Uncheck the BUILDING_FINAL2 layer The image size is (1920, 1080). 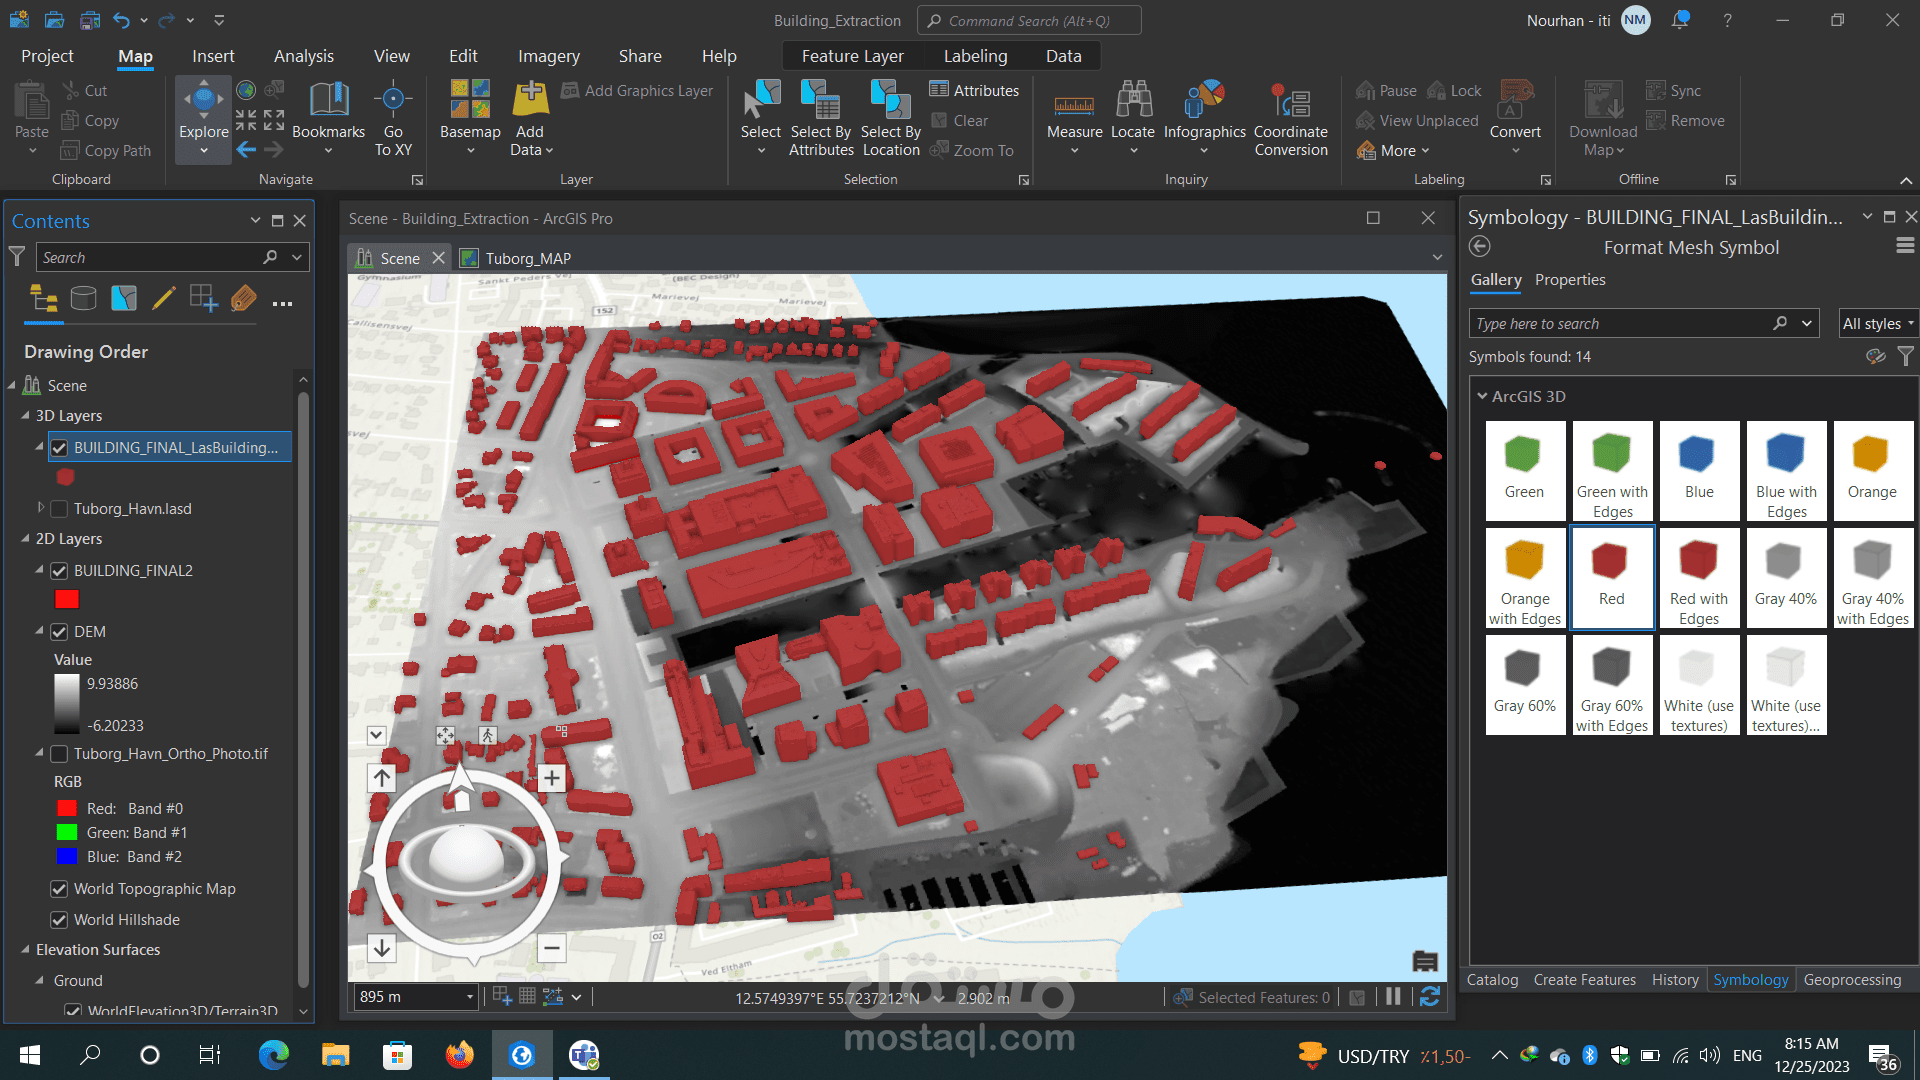59,571
